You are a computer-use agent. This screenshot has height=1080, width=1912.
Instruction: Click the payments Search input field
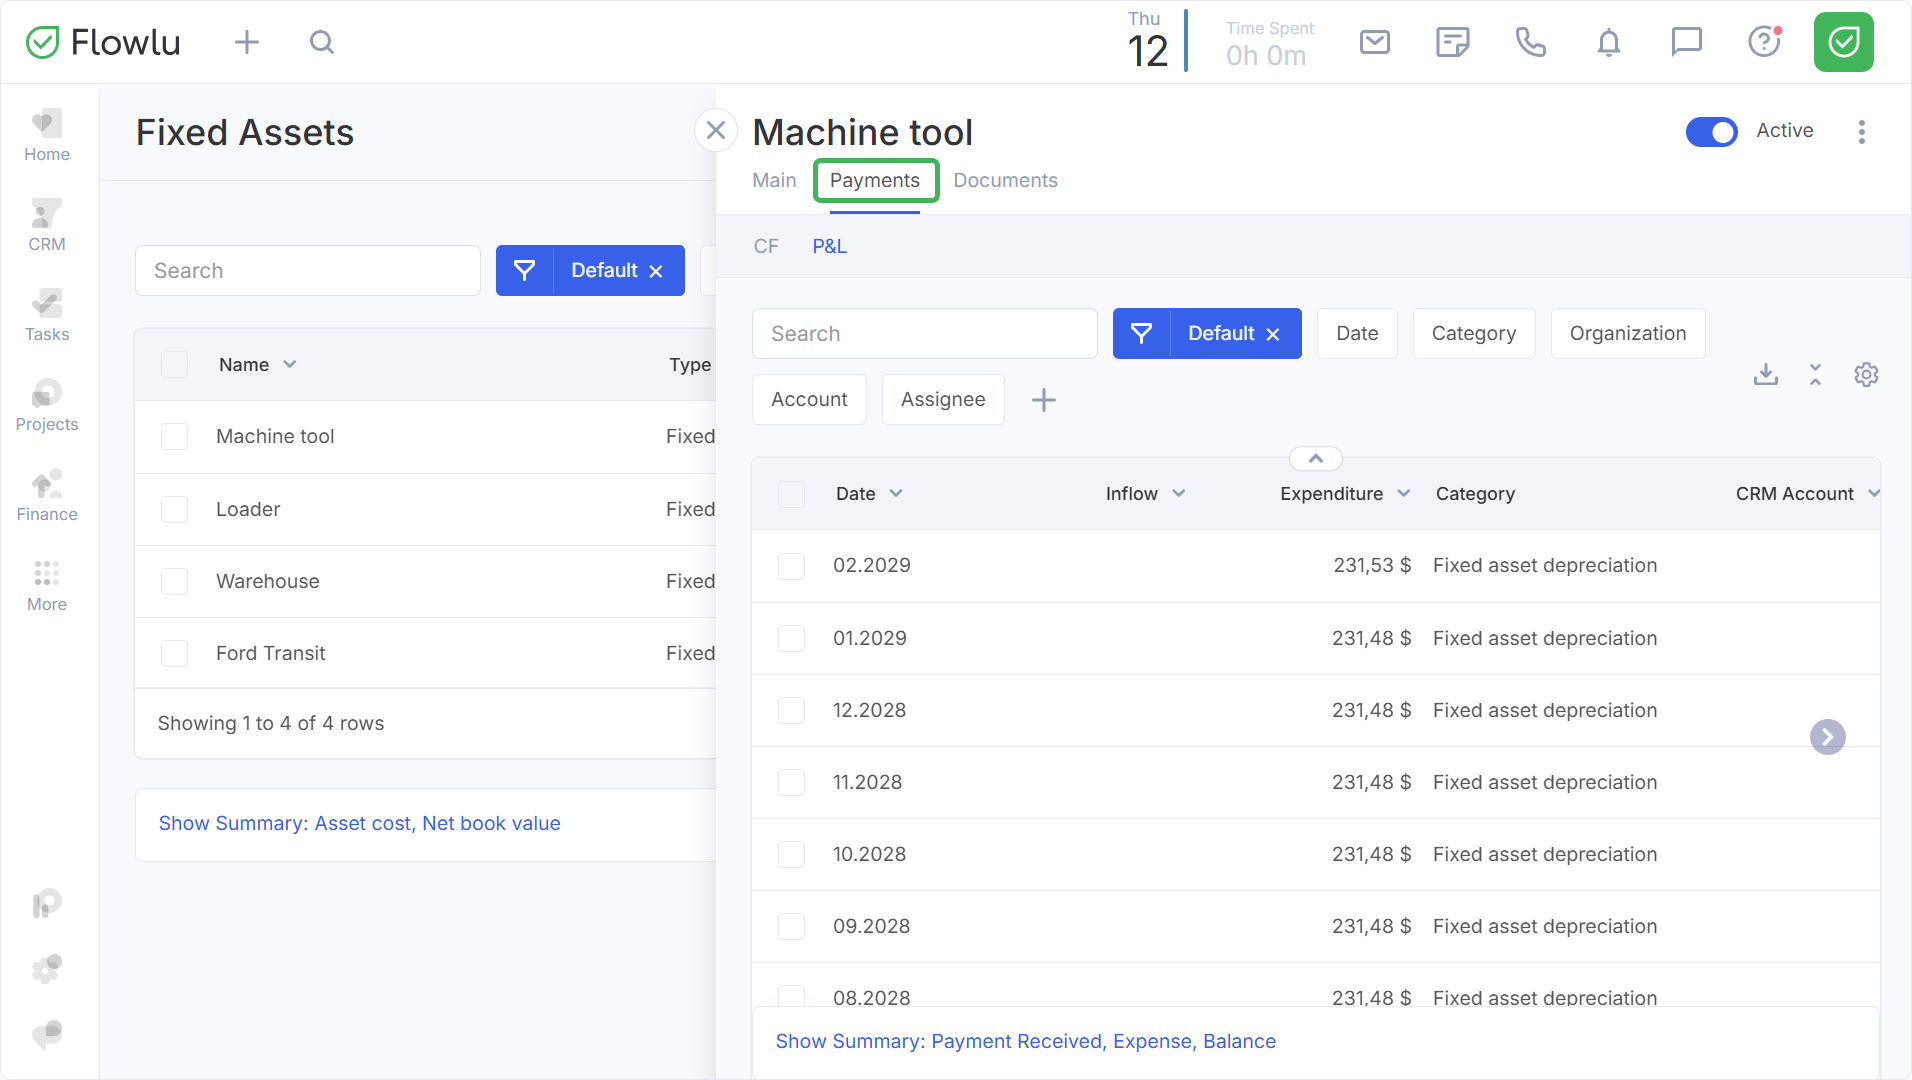(x=924, y=334)
